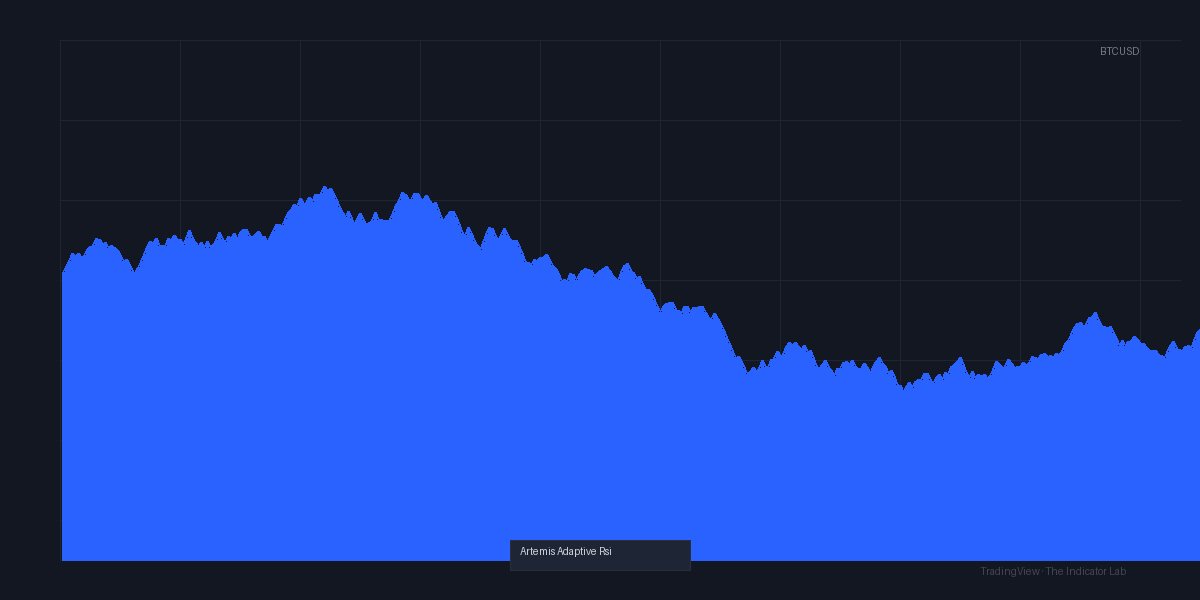This screenshot has height=600, width=1200.
Task: Click the late peak near the chart's right side
Action: [x=1095, y=313]
